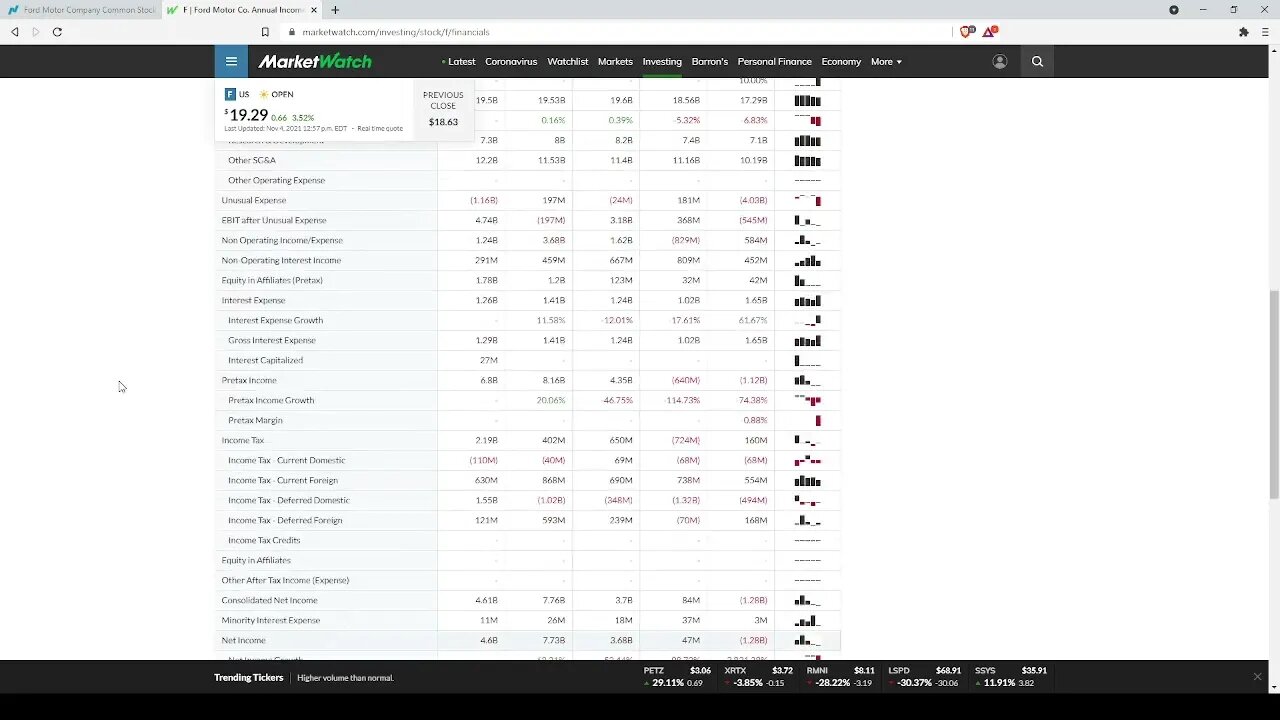Open Brave Shields icon
1280x720 pixels.
966,32
